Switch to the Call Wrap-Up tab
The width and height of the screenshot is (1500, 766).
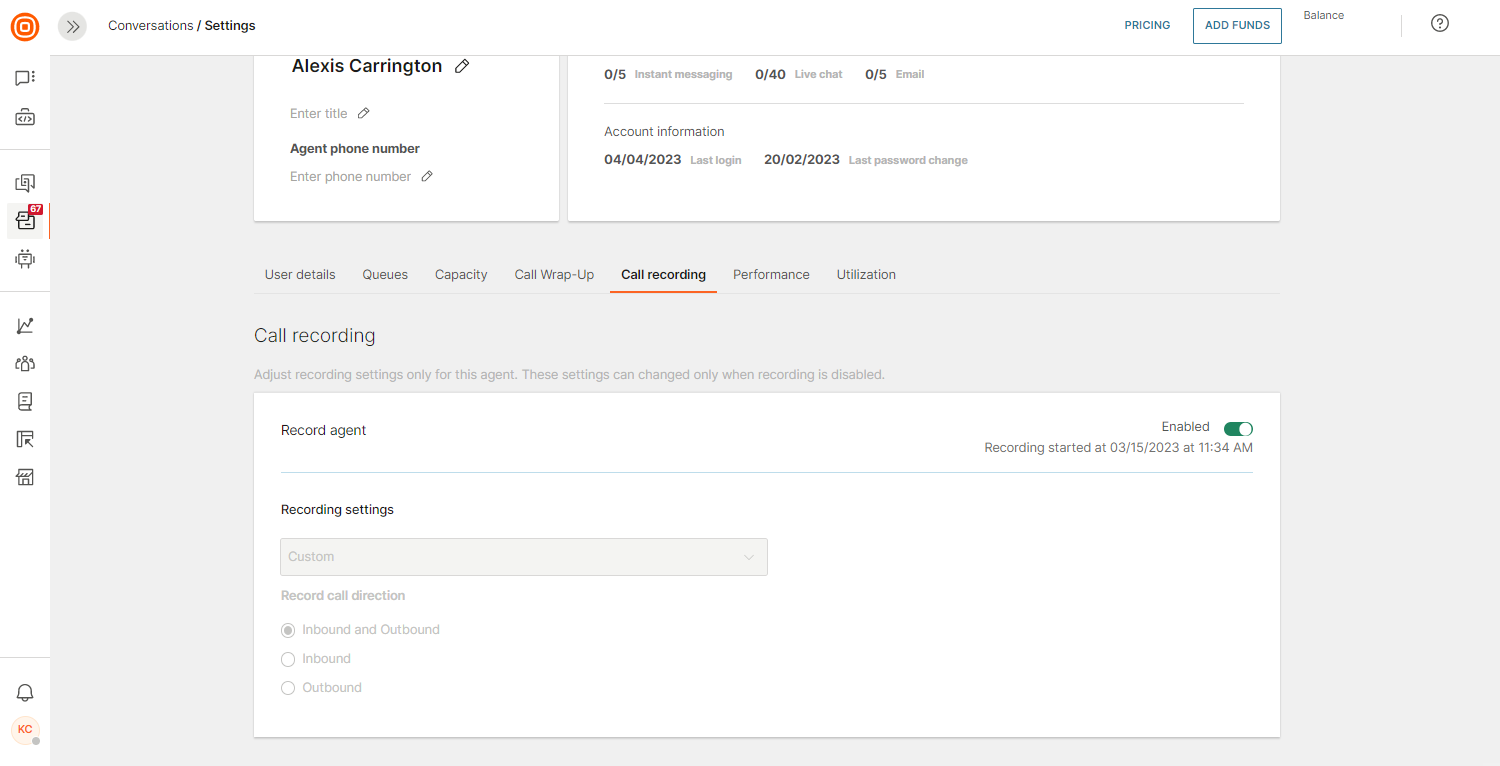coord(554,275)
